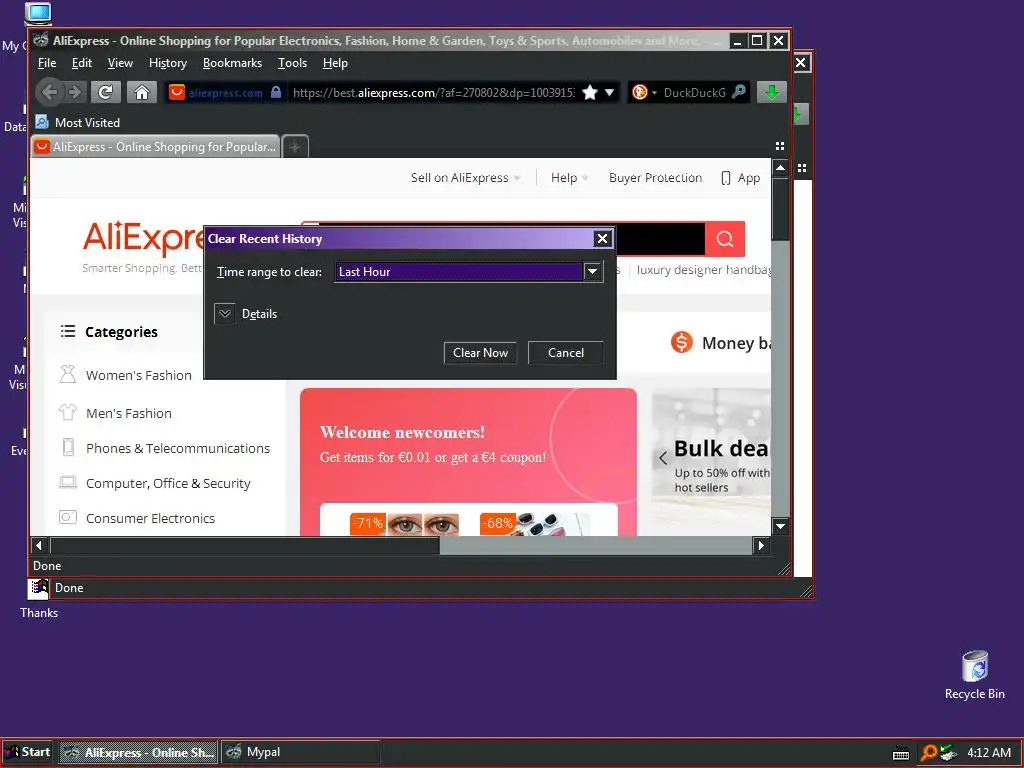The width and height of the screenshot is (1024, 768).
Task: Click the list all tabs grid icon
Action: pos(780,146)
